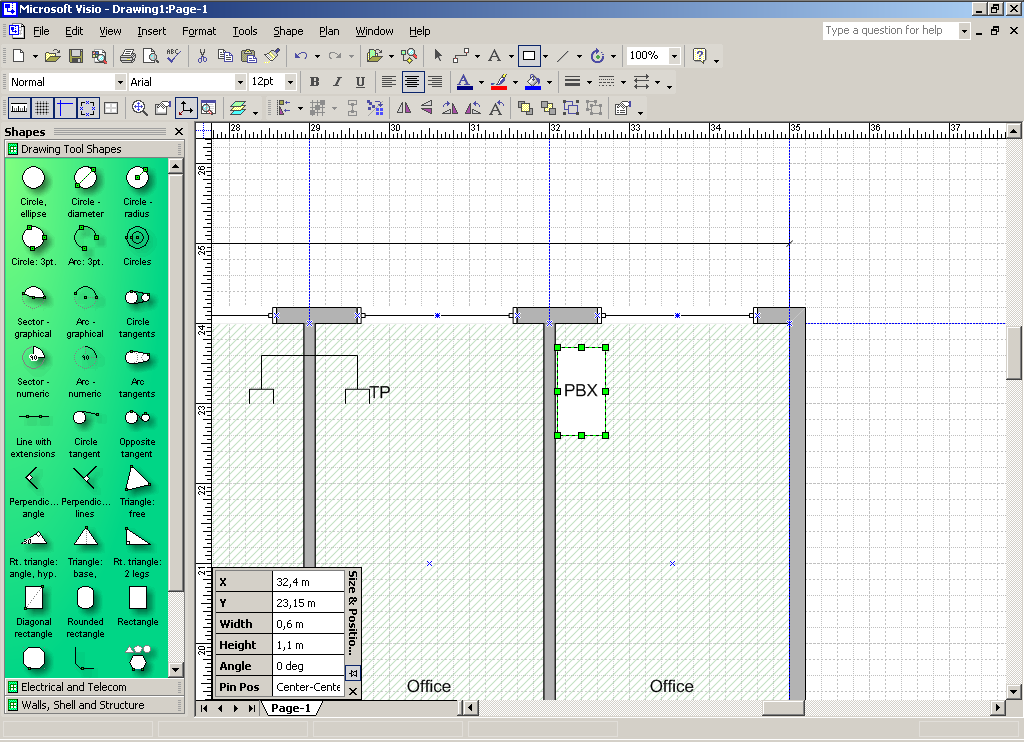Click the Flip Horizontal icon
Viewport: 1024px width, 742px height.
pos(404,108)
